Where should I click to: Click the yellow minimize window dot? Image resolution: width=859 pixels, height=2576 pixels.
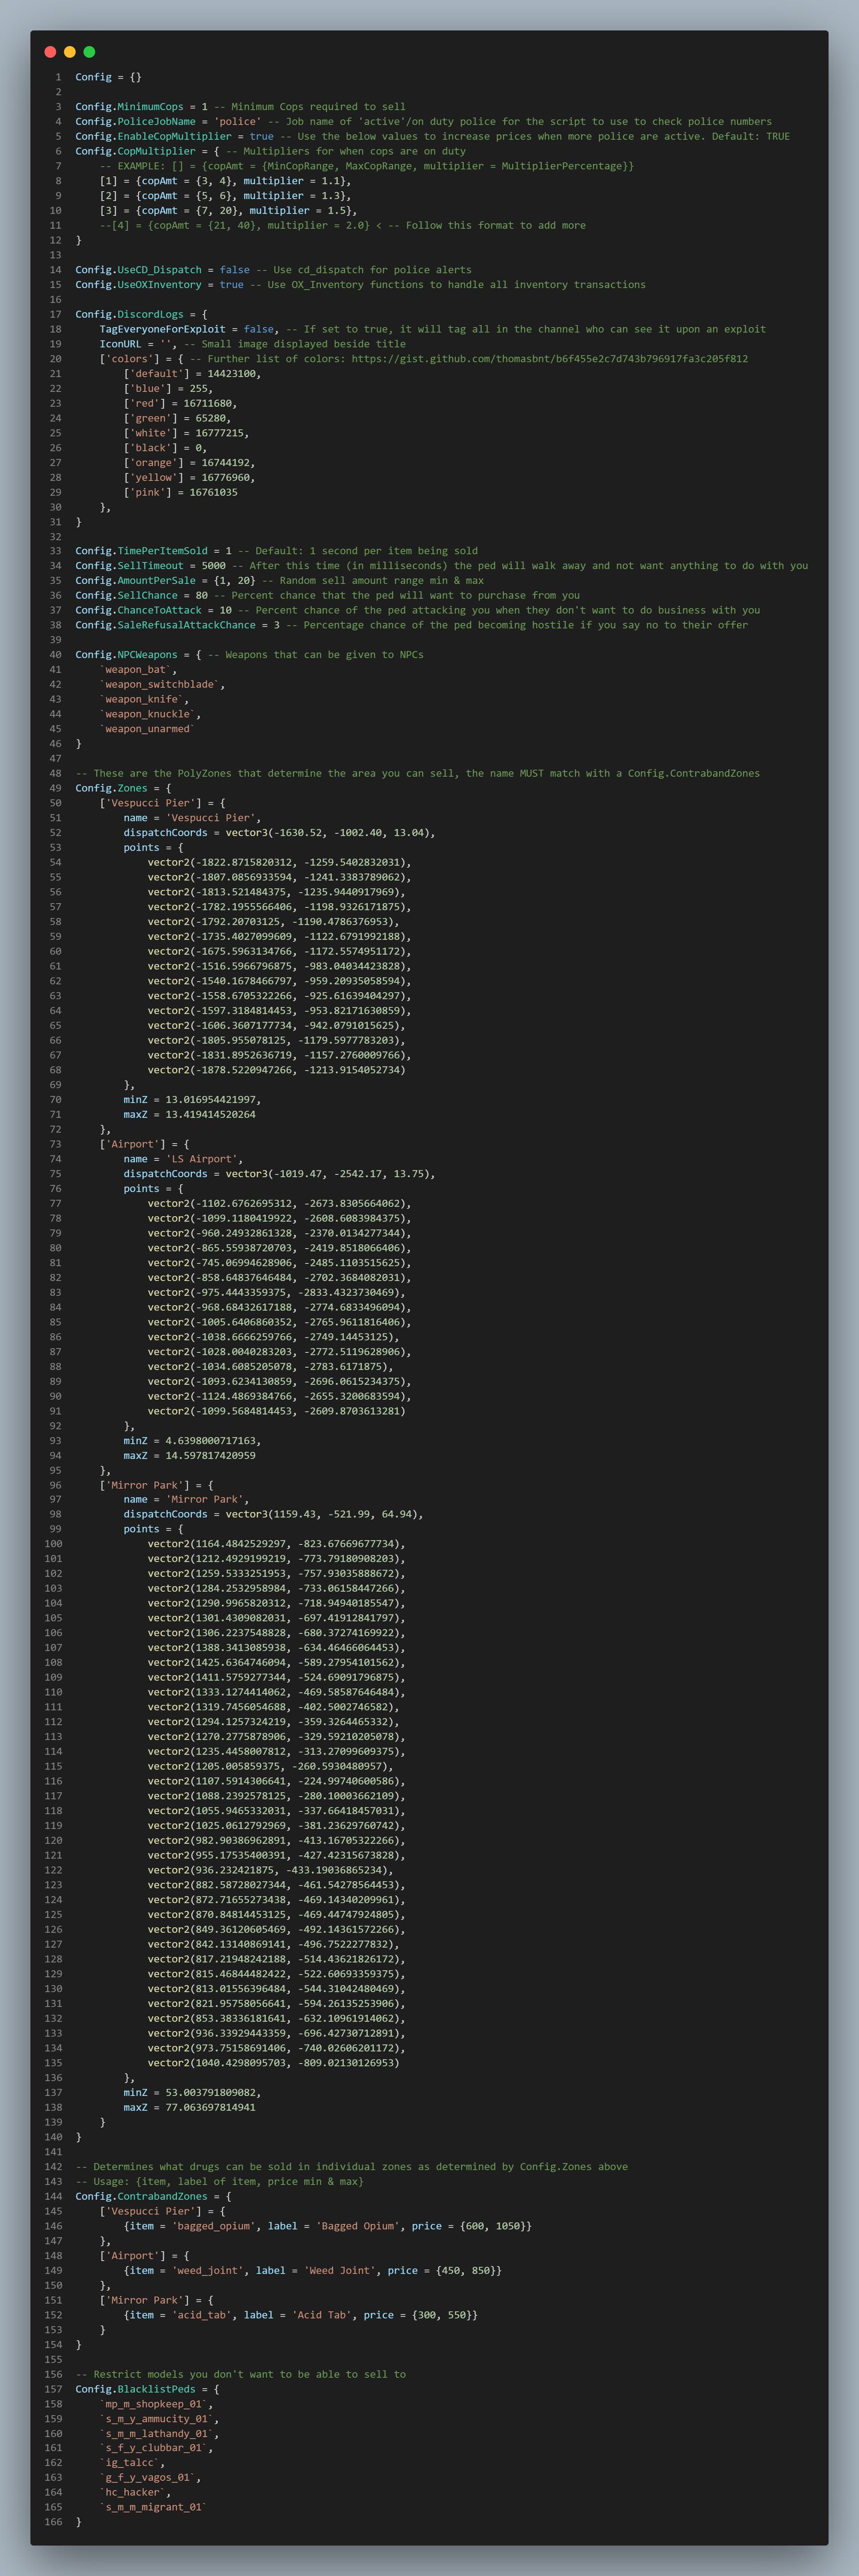70,52
